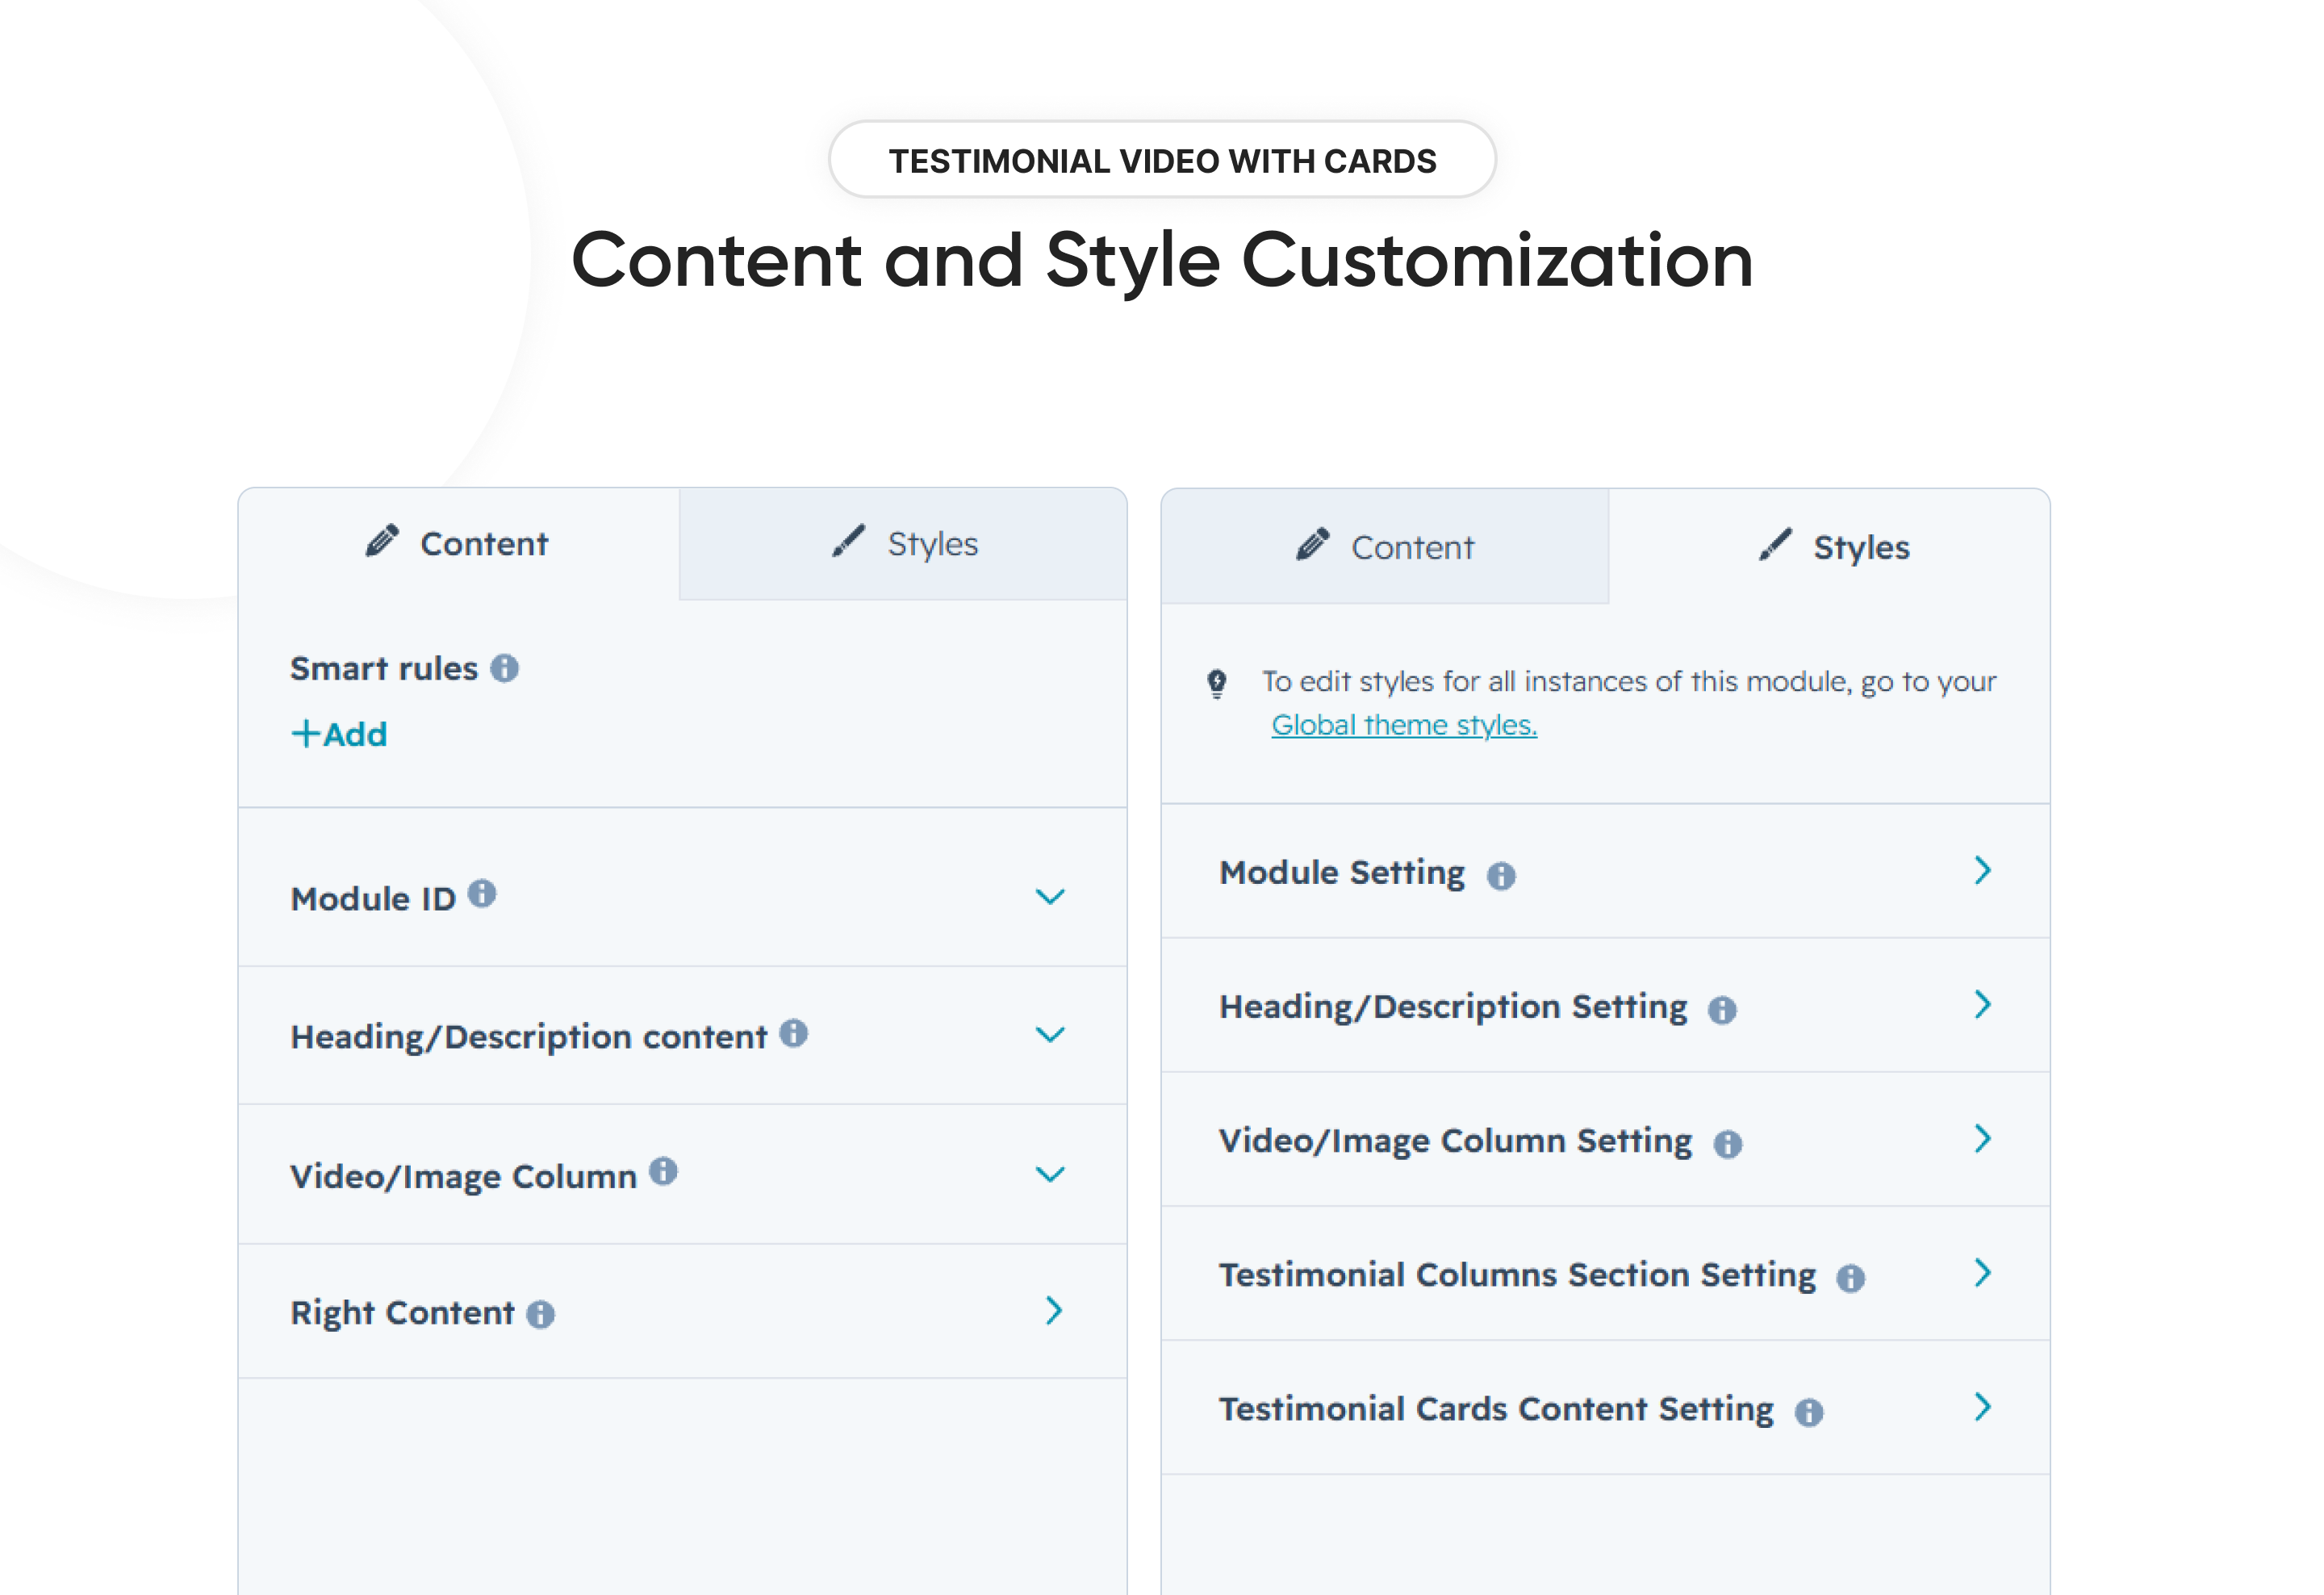
Task: Open the Content tab in right panel
Action: (x=1385, y=547)
